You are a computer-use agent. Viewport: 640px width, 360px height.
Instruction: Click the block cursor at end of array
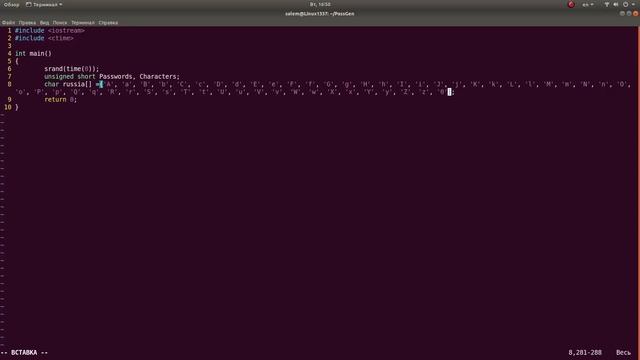pos(449,92)
